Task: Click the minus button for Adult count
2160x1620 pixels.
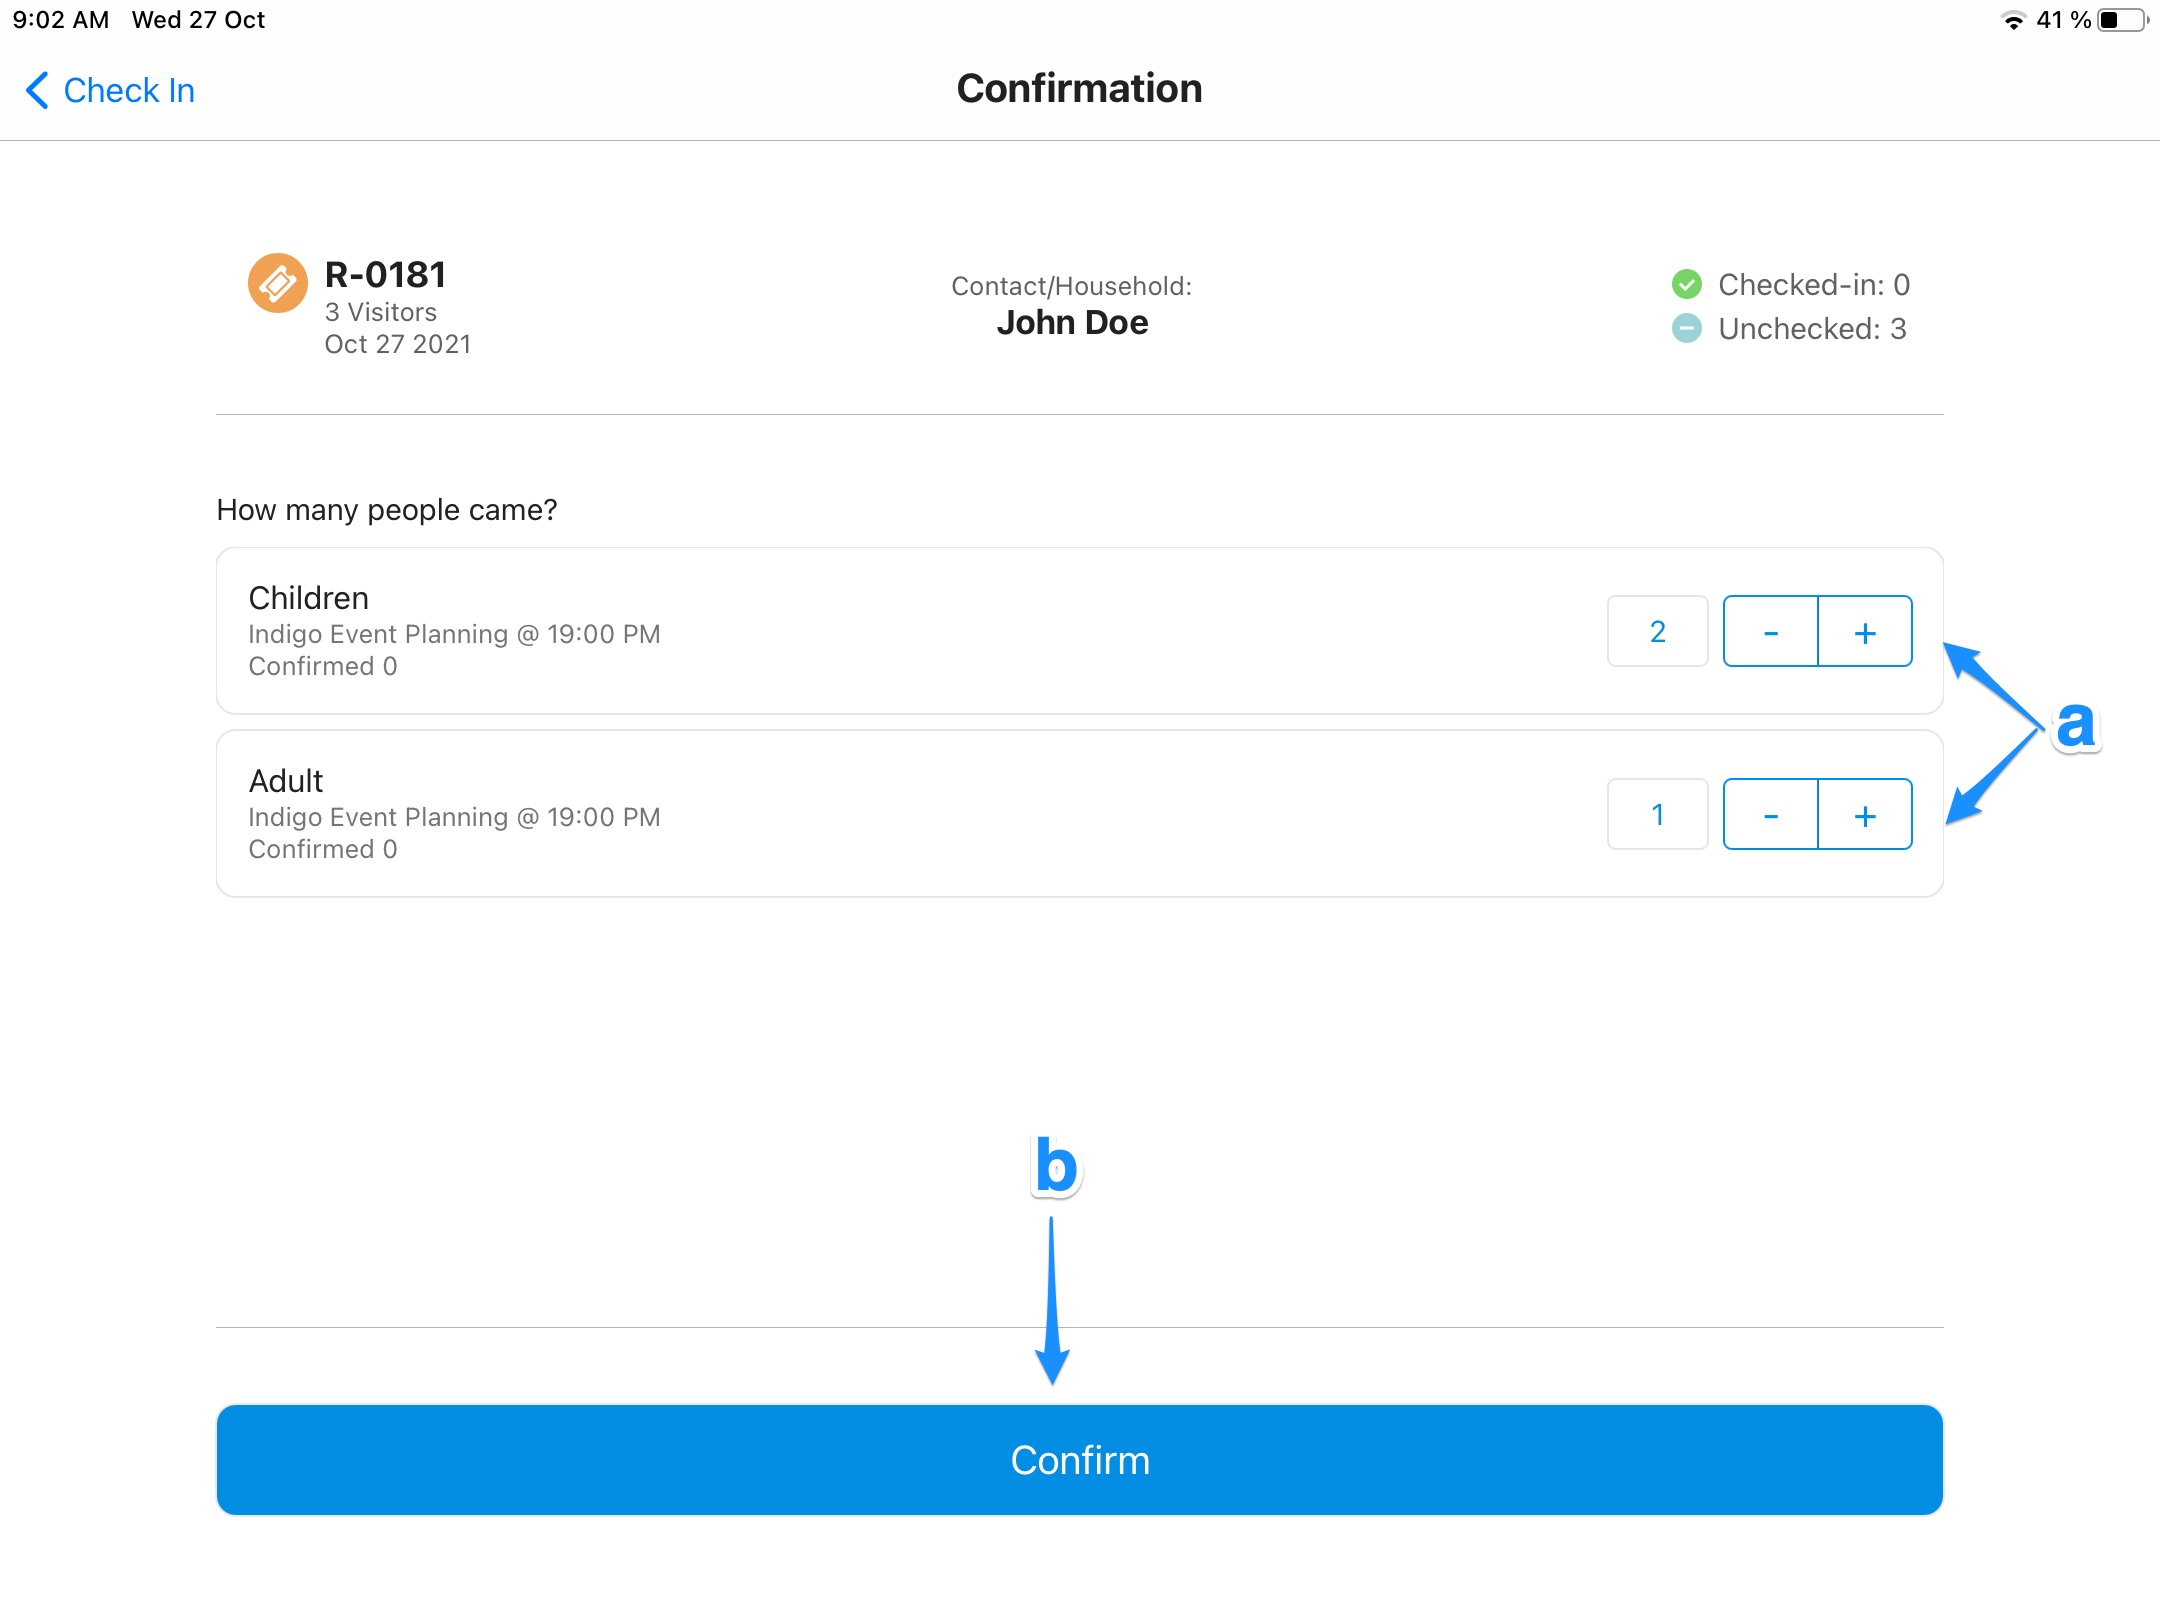Action: (x=1769, y=813)
